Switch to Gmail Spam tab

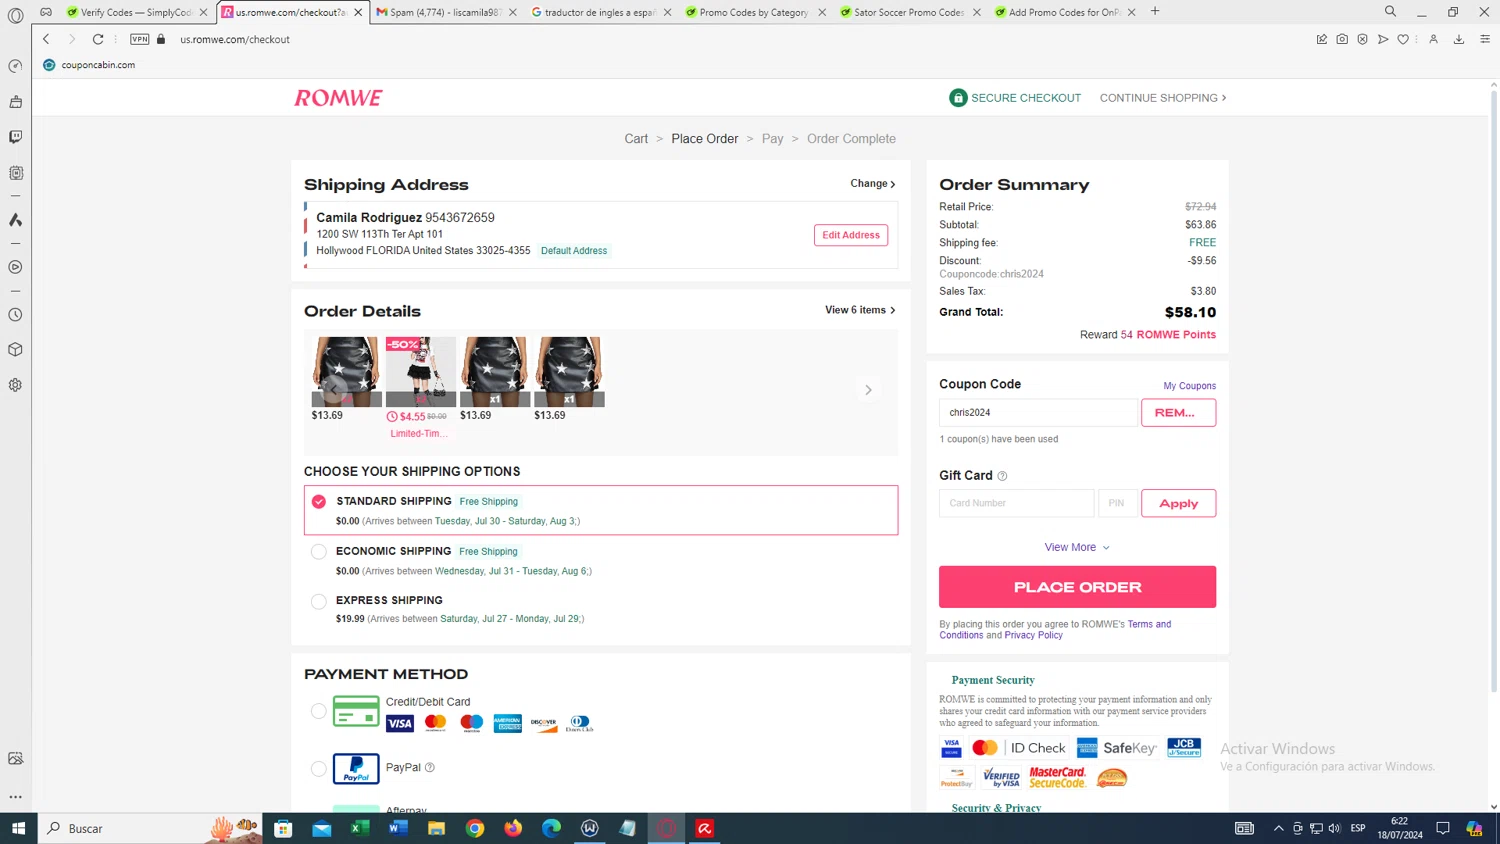(x=446, y=12)
